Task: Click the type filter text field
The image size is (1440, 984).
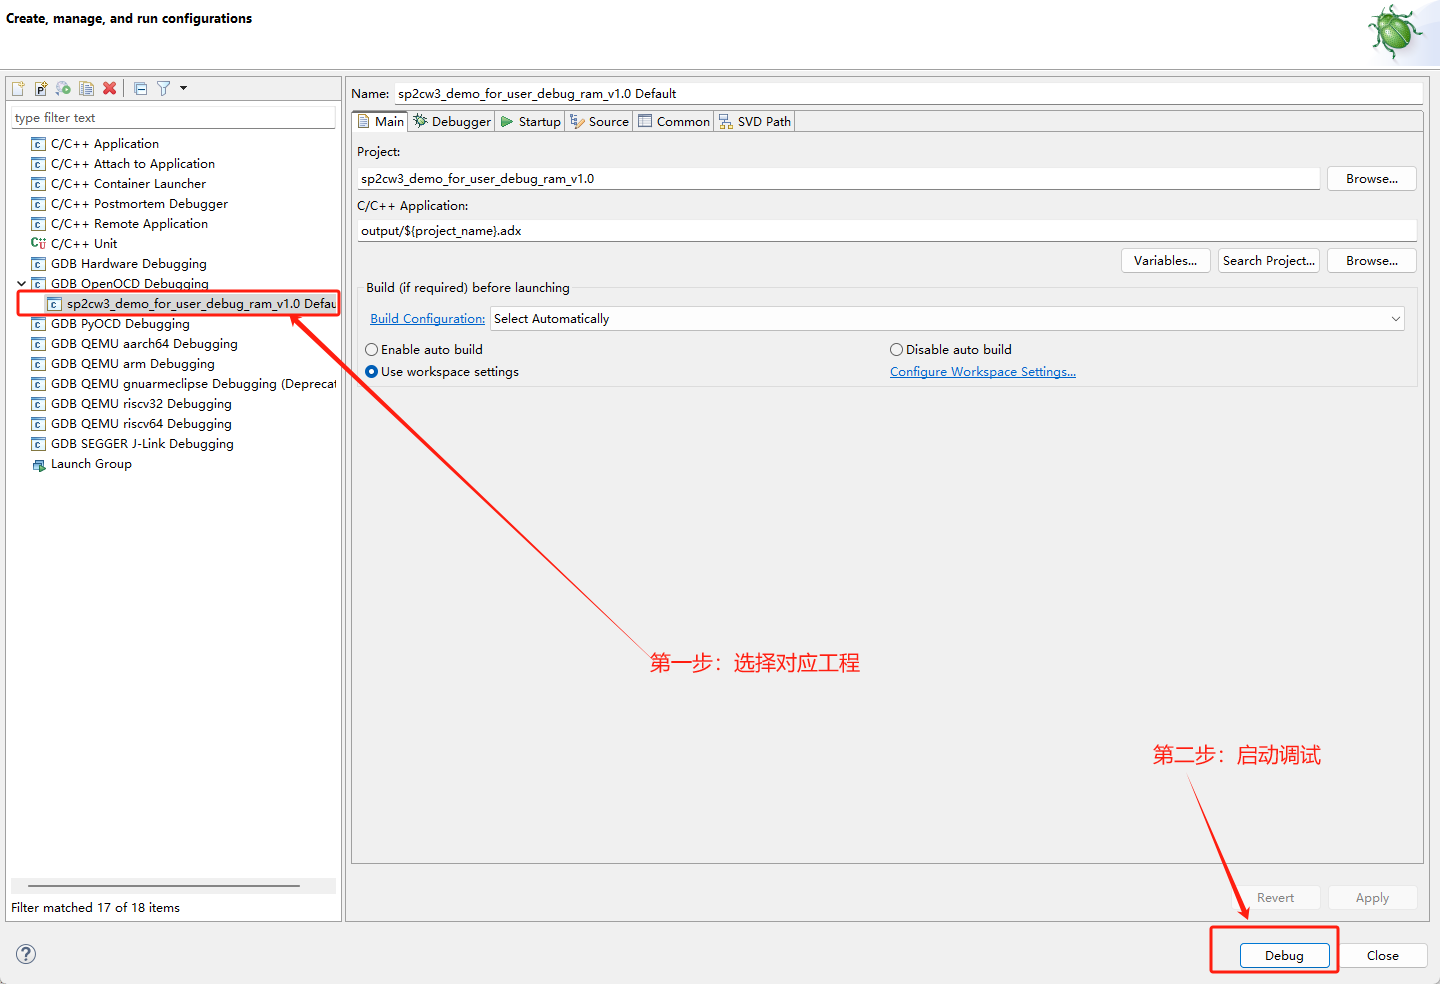Action: pos(173,118)
